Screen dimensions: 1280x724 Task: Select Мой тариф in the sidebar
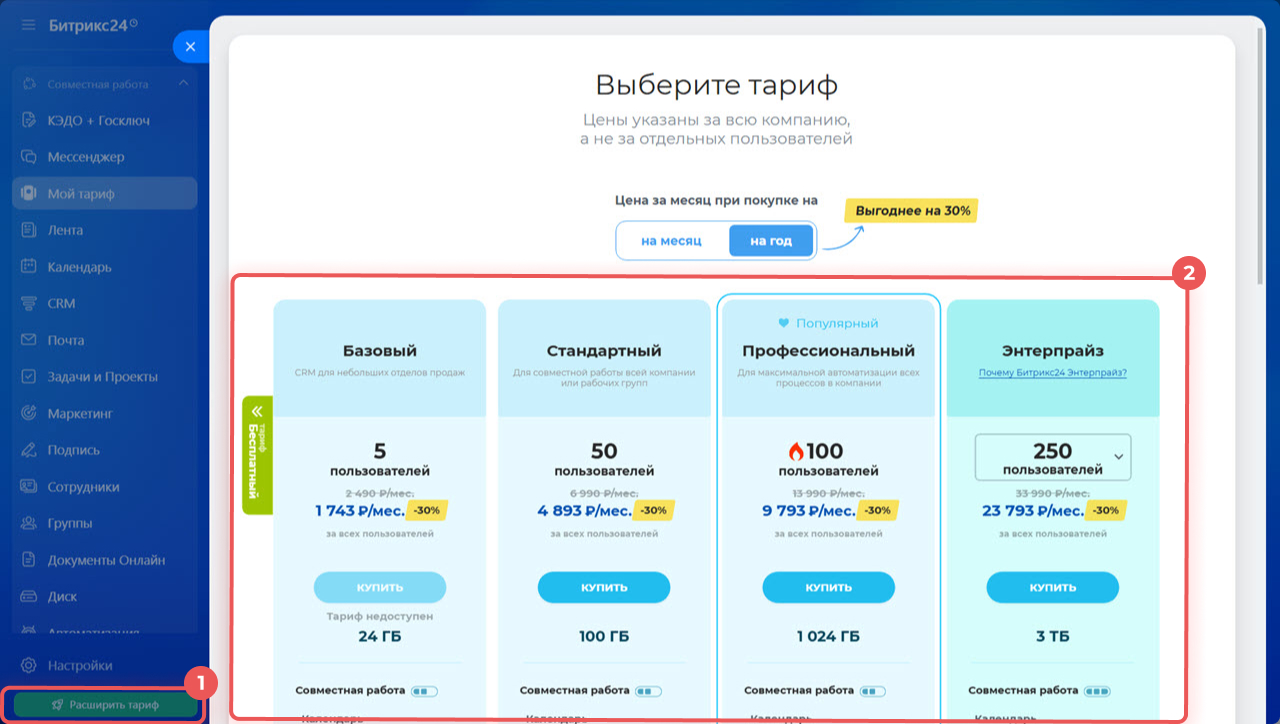pos(105,194)
